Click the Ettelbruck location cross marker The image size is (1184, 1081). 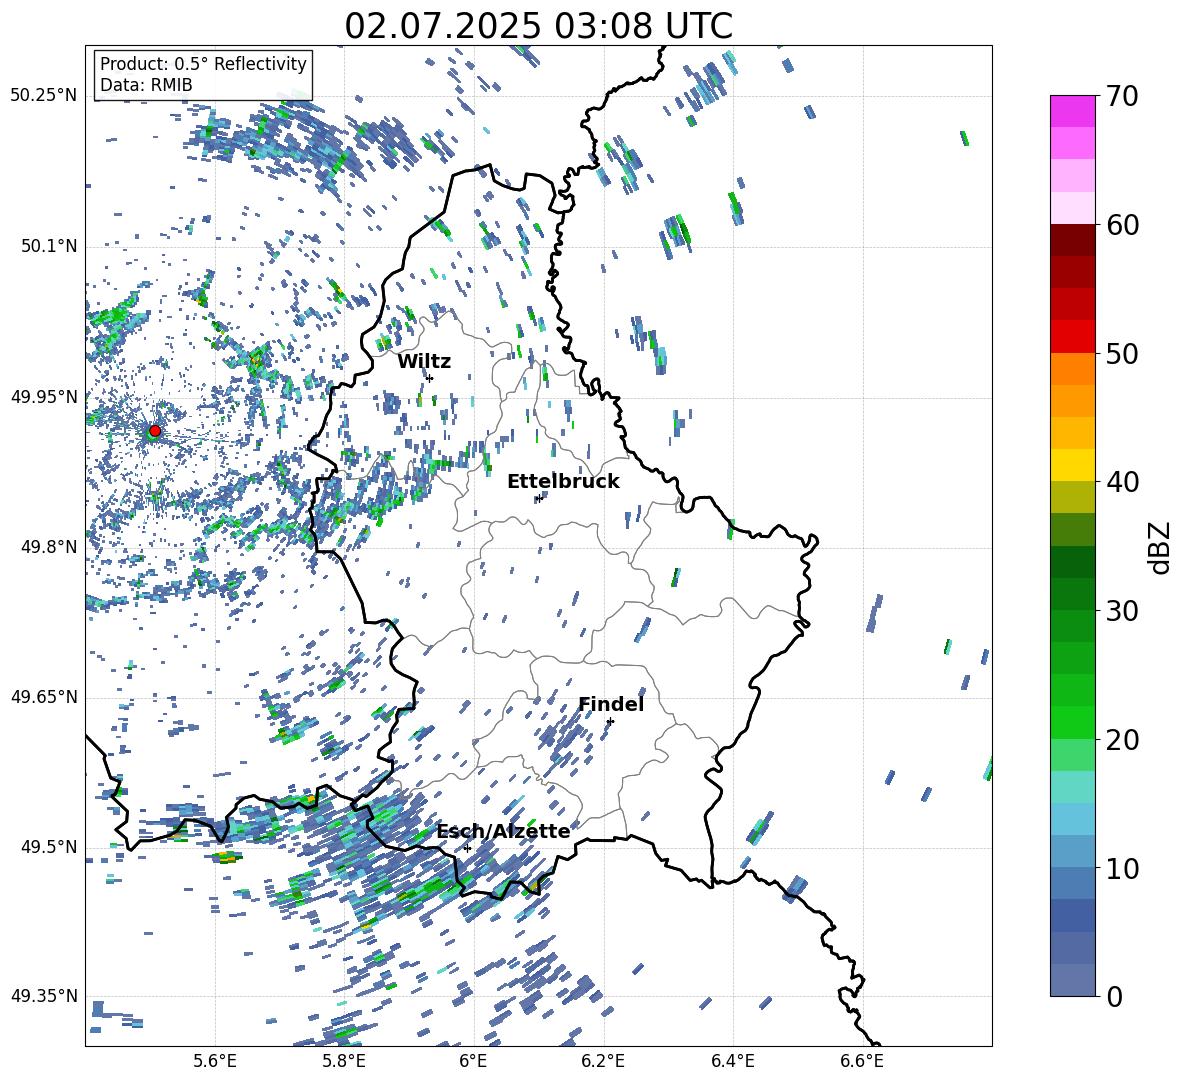(539, 498)
